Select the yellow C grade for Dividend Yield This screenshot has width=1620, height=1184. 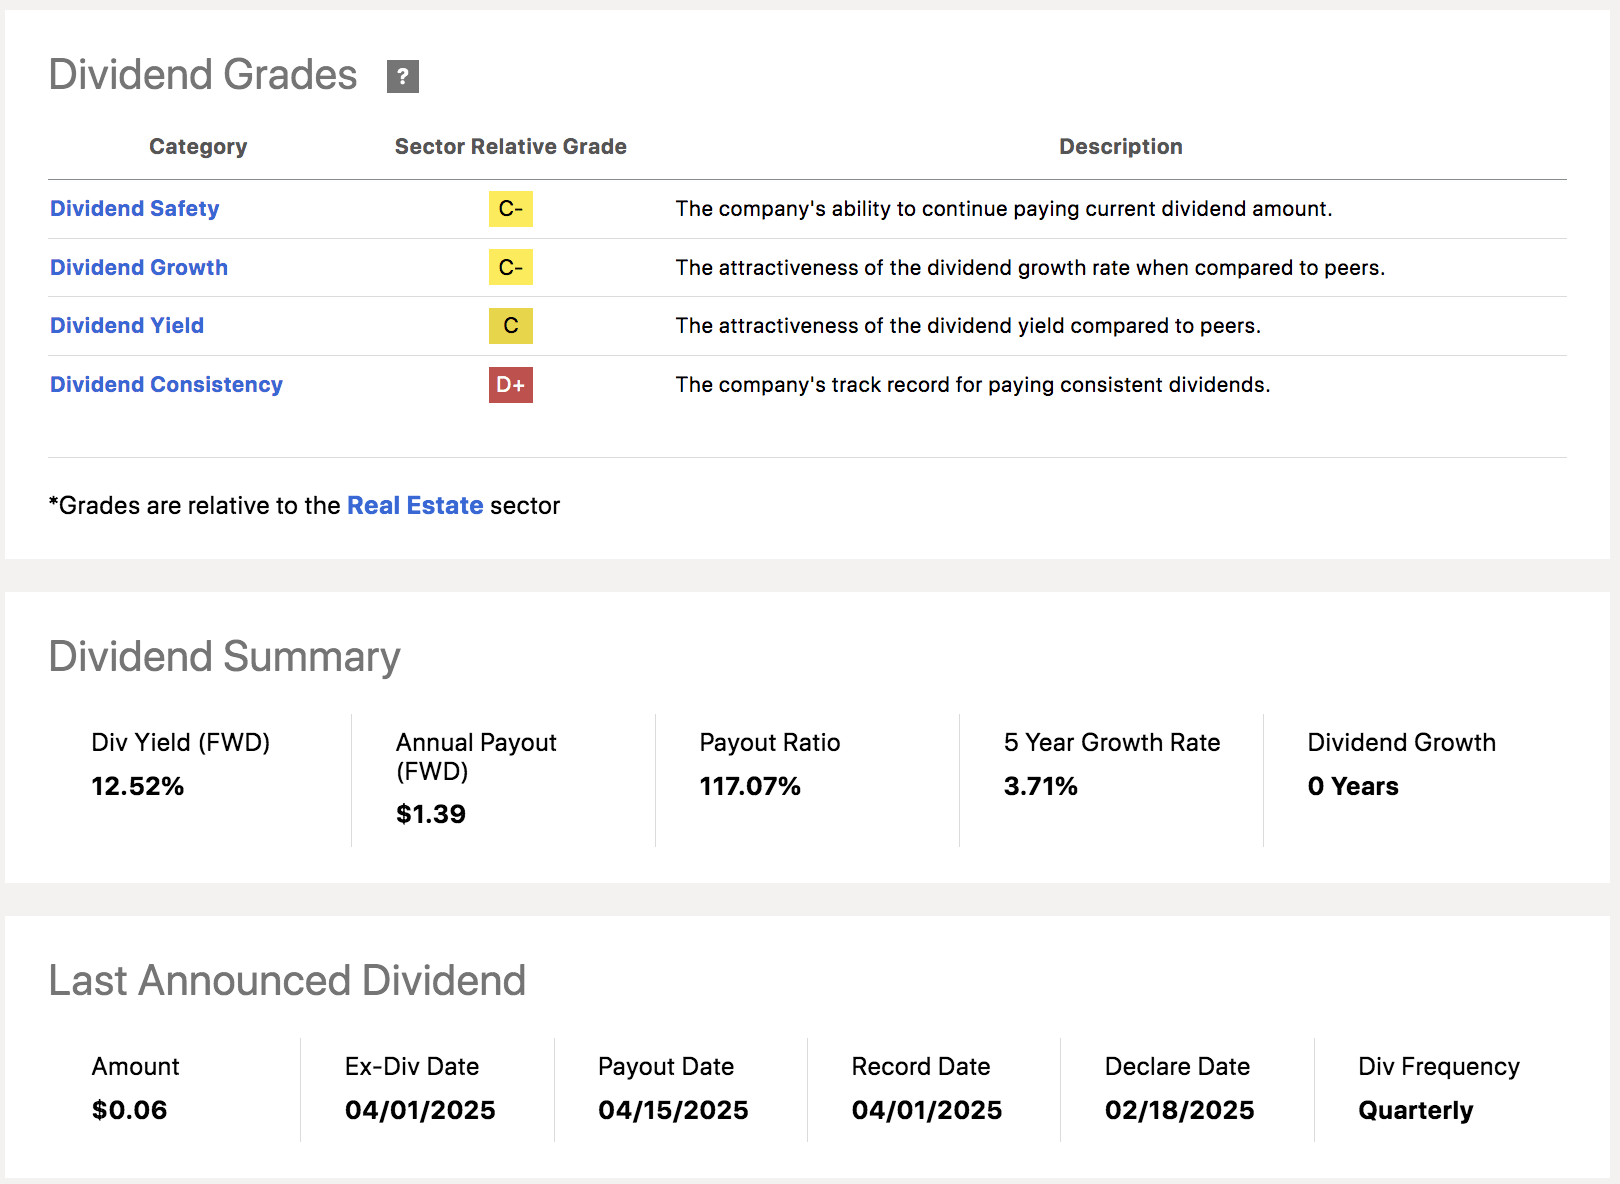(510, 326)
